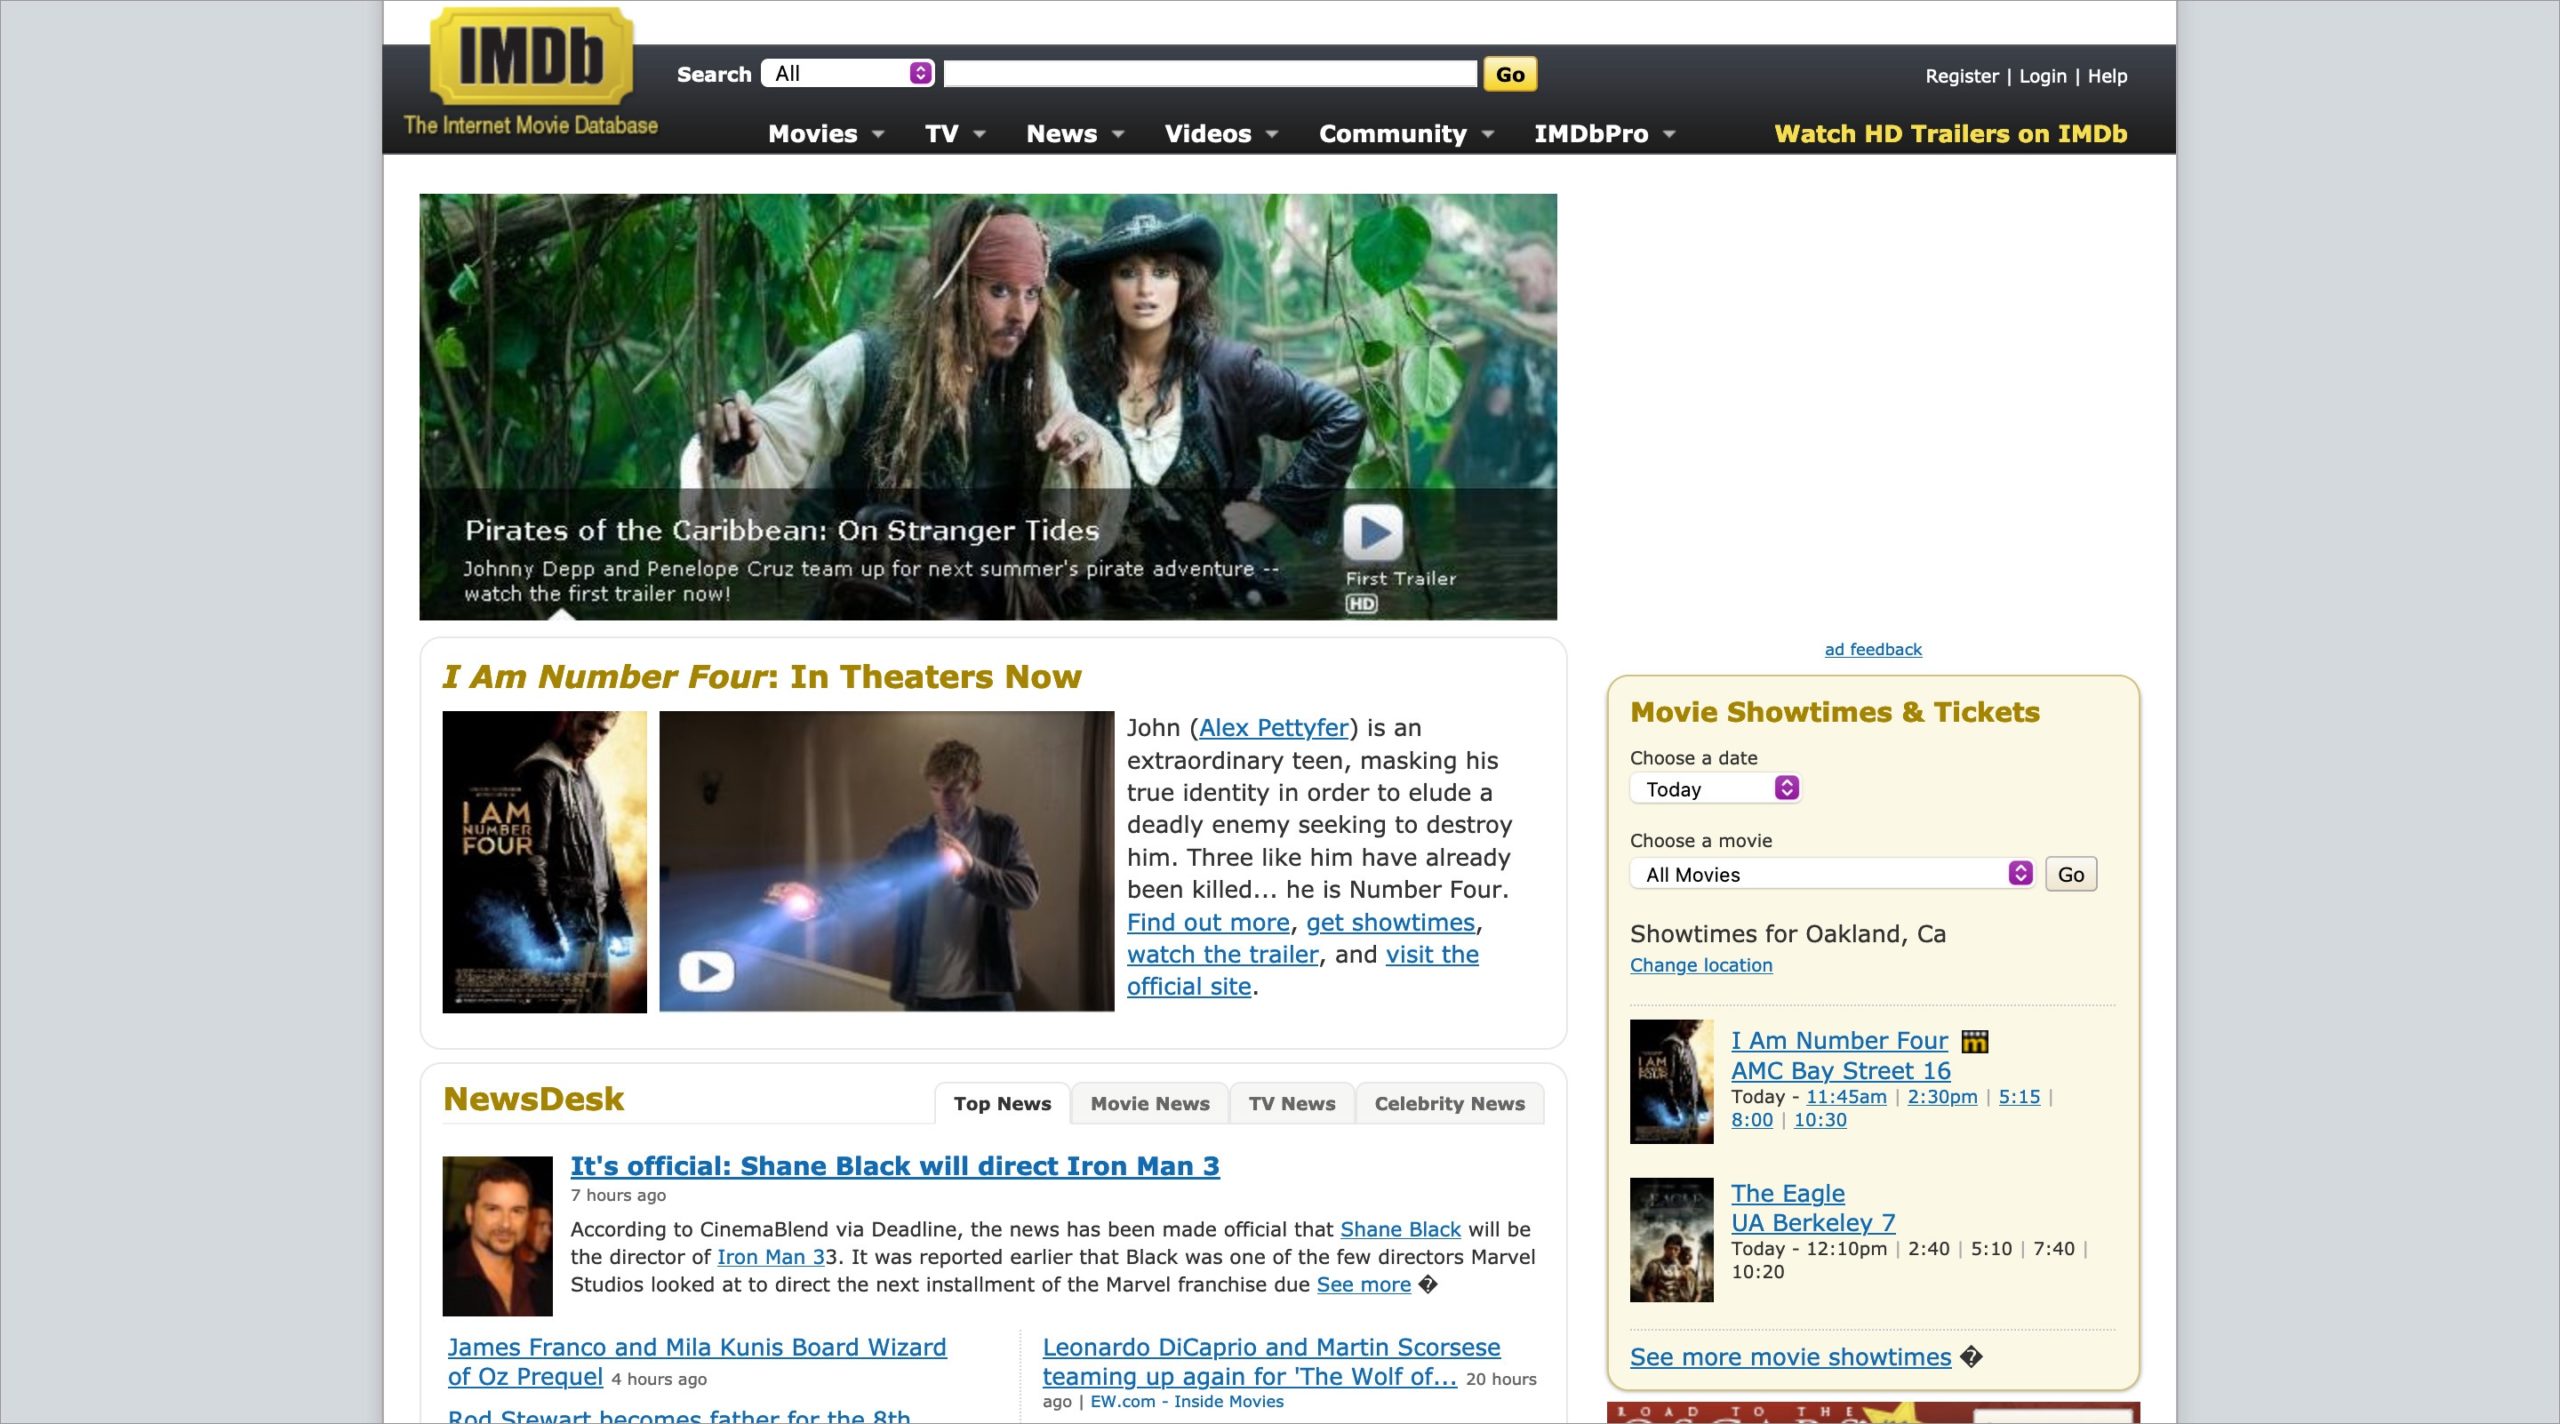Click See more movie showtimes link
The height and width of the screenshot is (1424, 2560).
pyautogui.click(x=1790, y=1357)
